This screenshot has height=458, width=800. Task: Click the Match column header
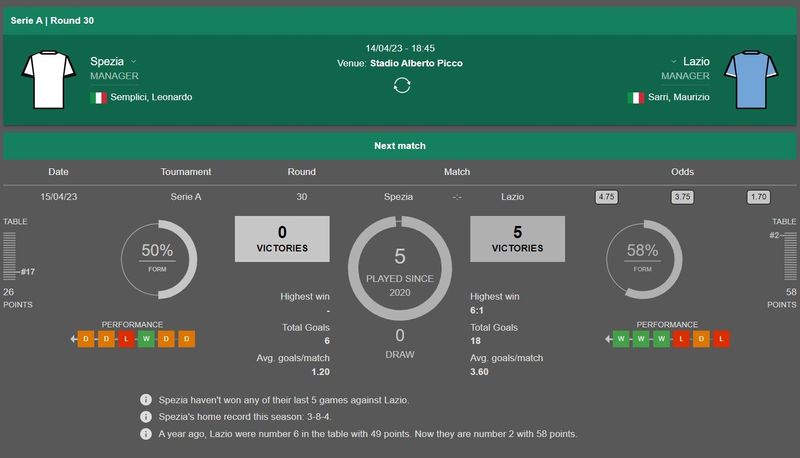(457, 172)
